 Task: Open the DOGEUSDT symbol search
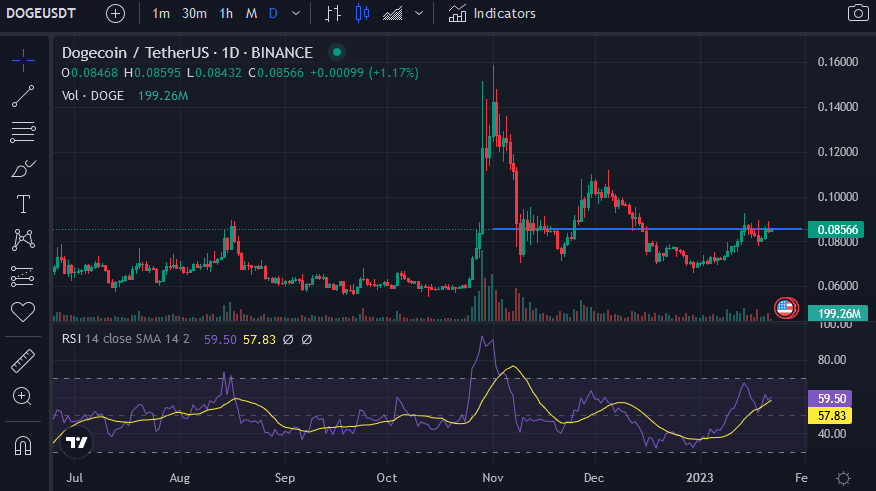[44, 14]
